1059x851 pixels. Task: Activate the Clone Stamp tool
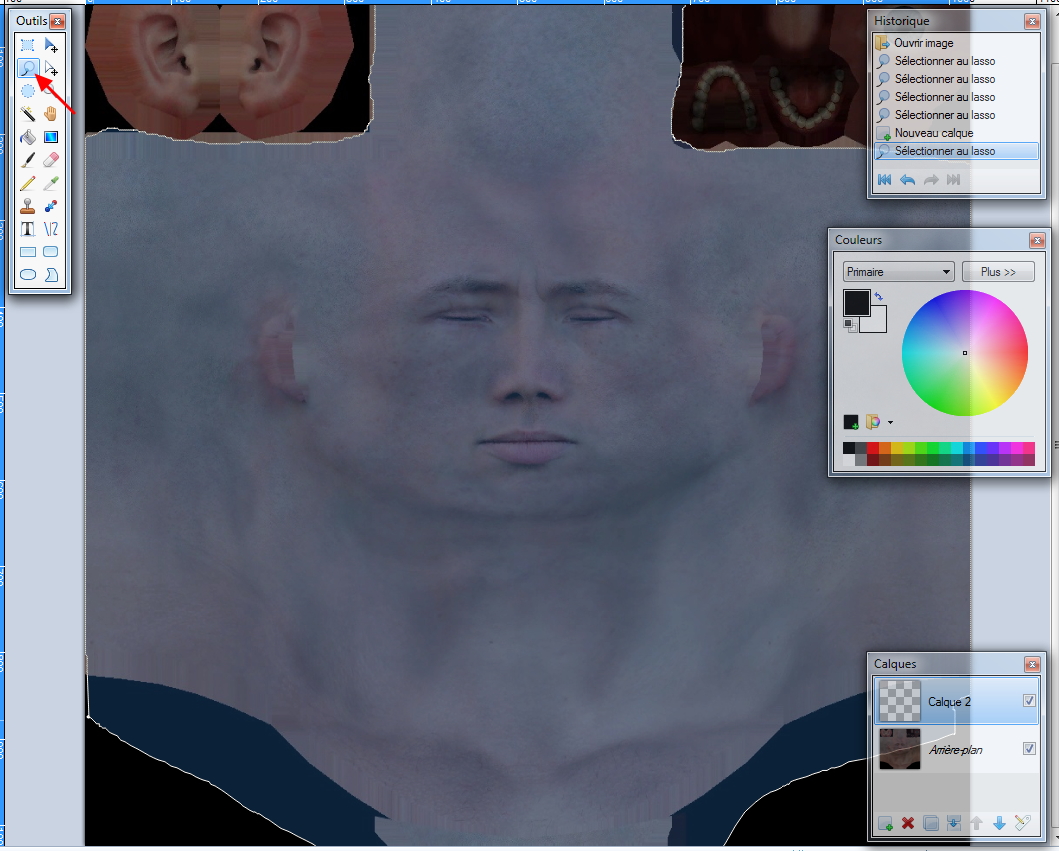click(x=28, y=206)
